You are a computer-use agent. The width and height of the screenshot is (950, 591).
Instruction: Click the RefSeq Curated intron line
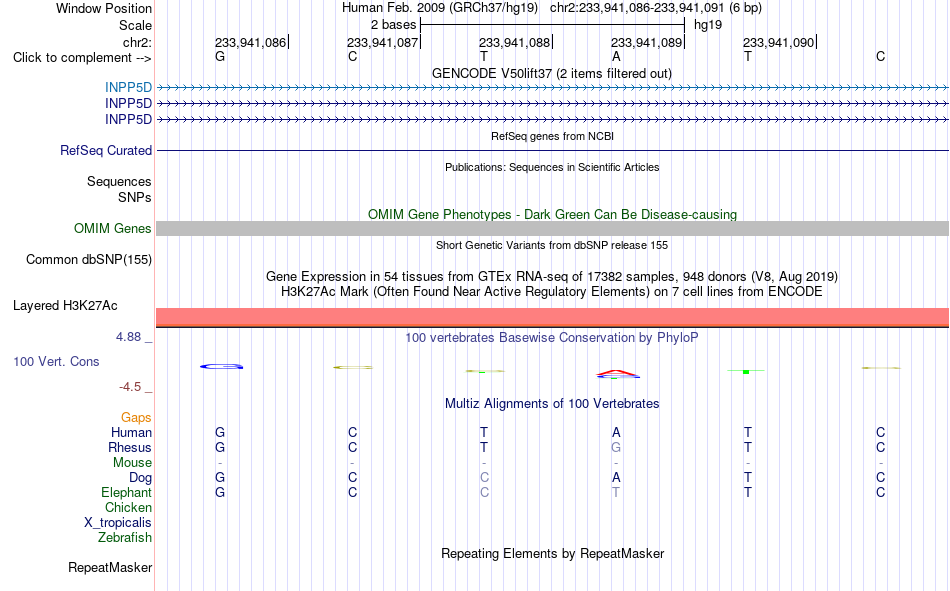coord(552,150)
